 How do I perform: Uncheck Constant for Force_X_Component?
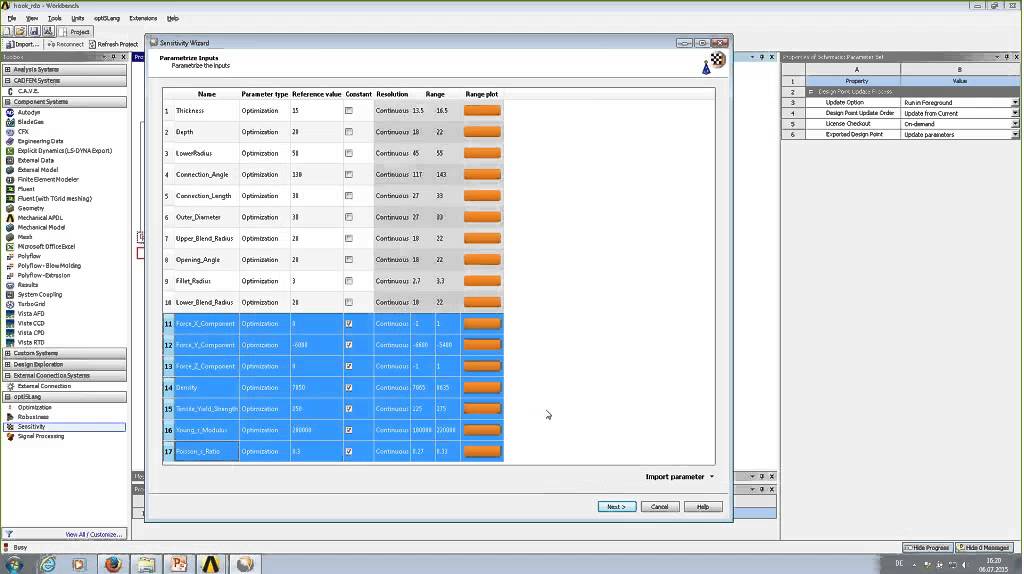349,324
